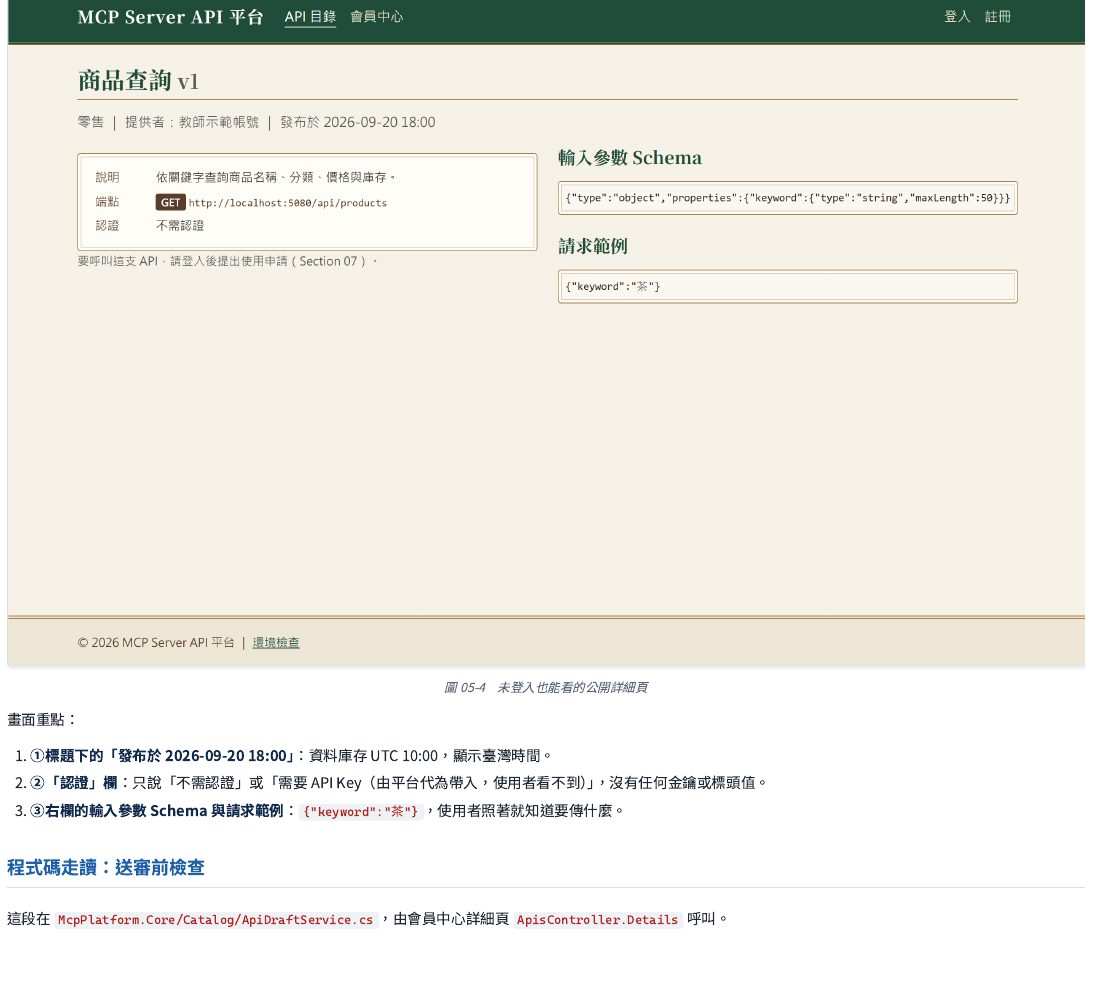Click the note 要呼叫這支 API 請登入後提出使用申請
This screenshot has width=1093, height=983.
point(227,261)
